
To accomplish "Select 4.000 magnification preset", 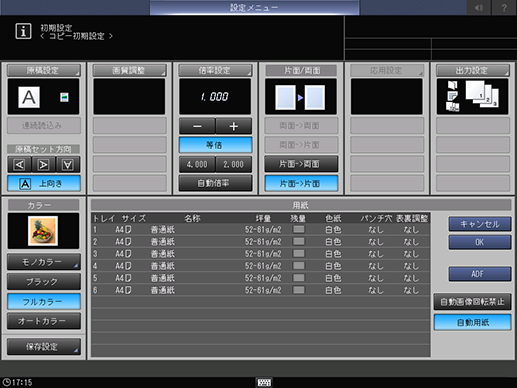I will point(197,164).
